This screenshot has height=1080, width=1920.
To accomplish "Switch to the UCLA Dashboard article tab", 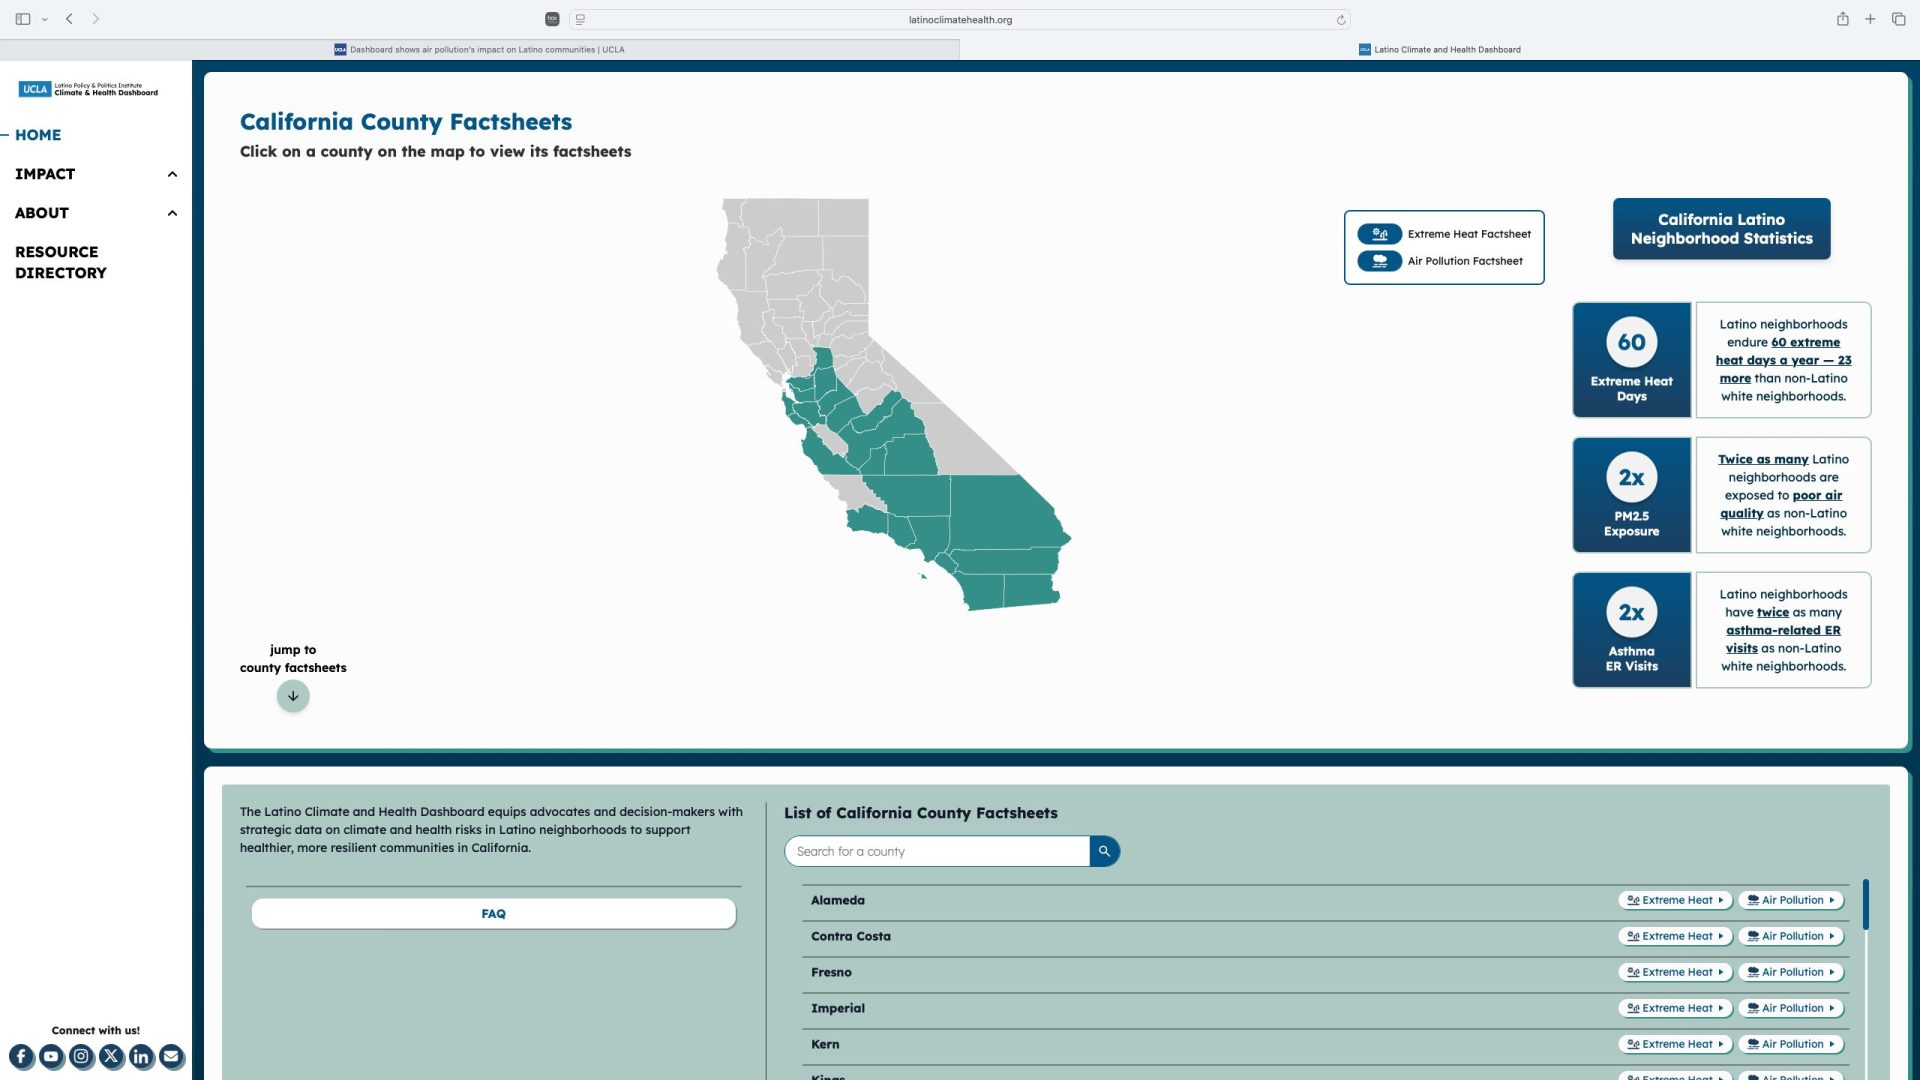I will coord(480,49).
